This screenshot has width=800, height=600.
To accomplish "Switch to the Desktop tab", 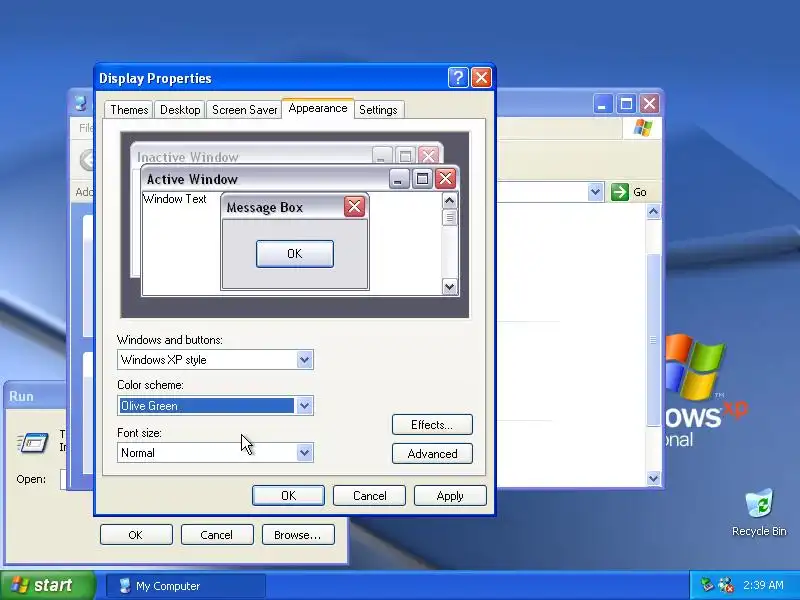I will click(180, 110).
